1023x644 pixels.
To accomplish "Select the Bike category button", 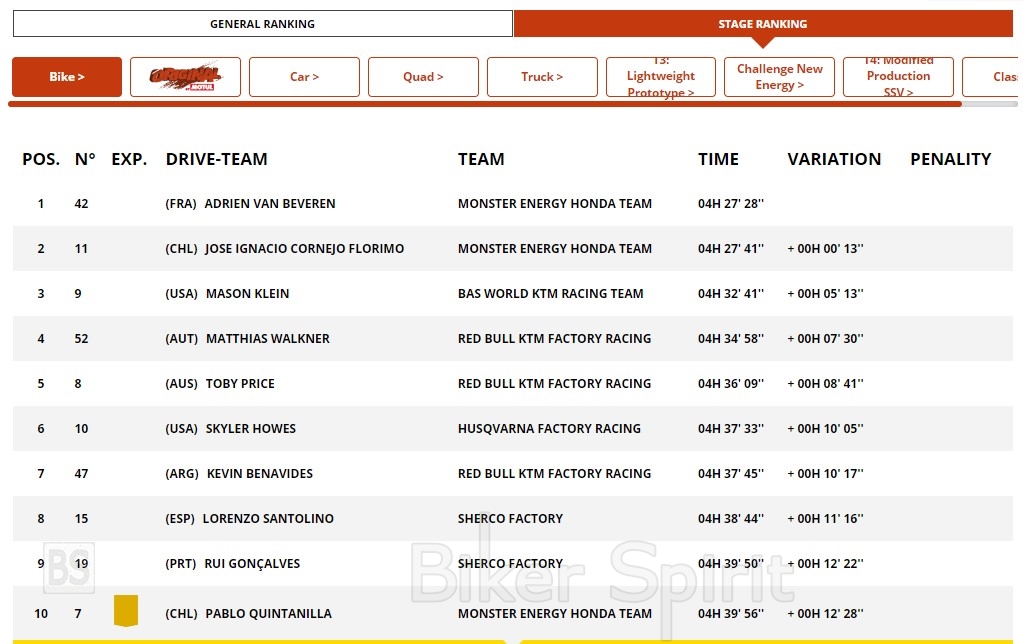I will click(x=67, y=77).
